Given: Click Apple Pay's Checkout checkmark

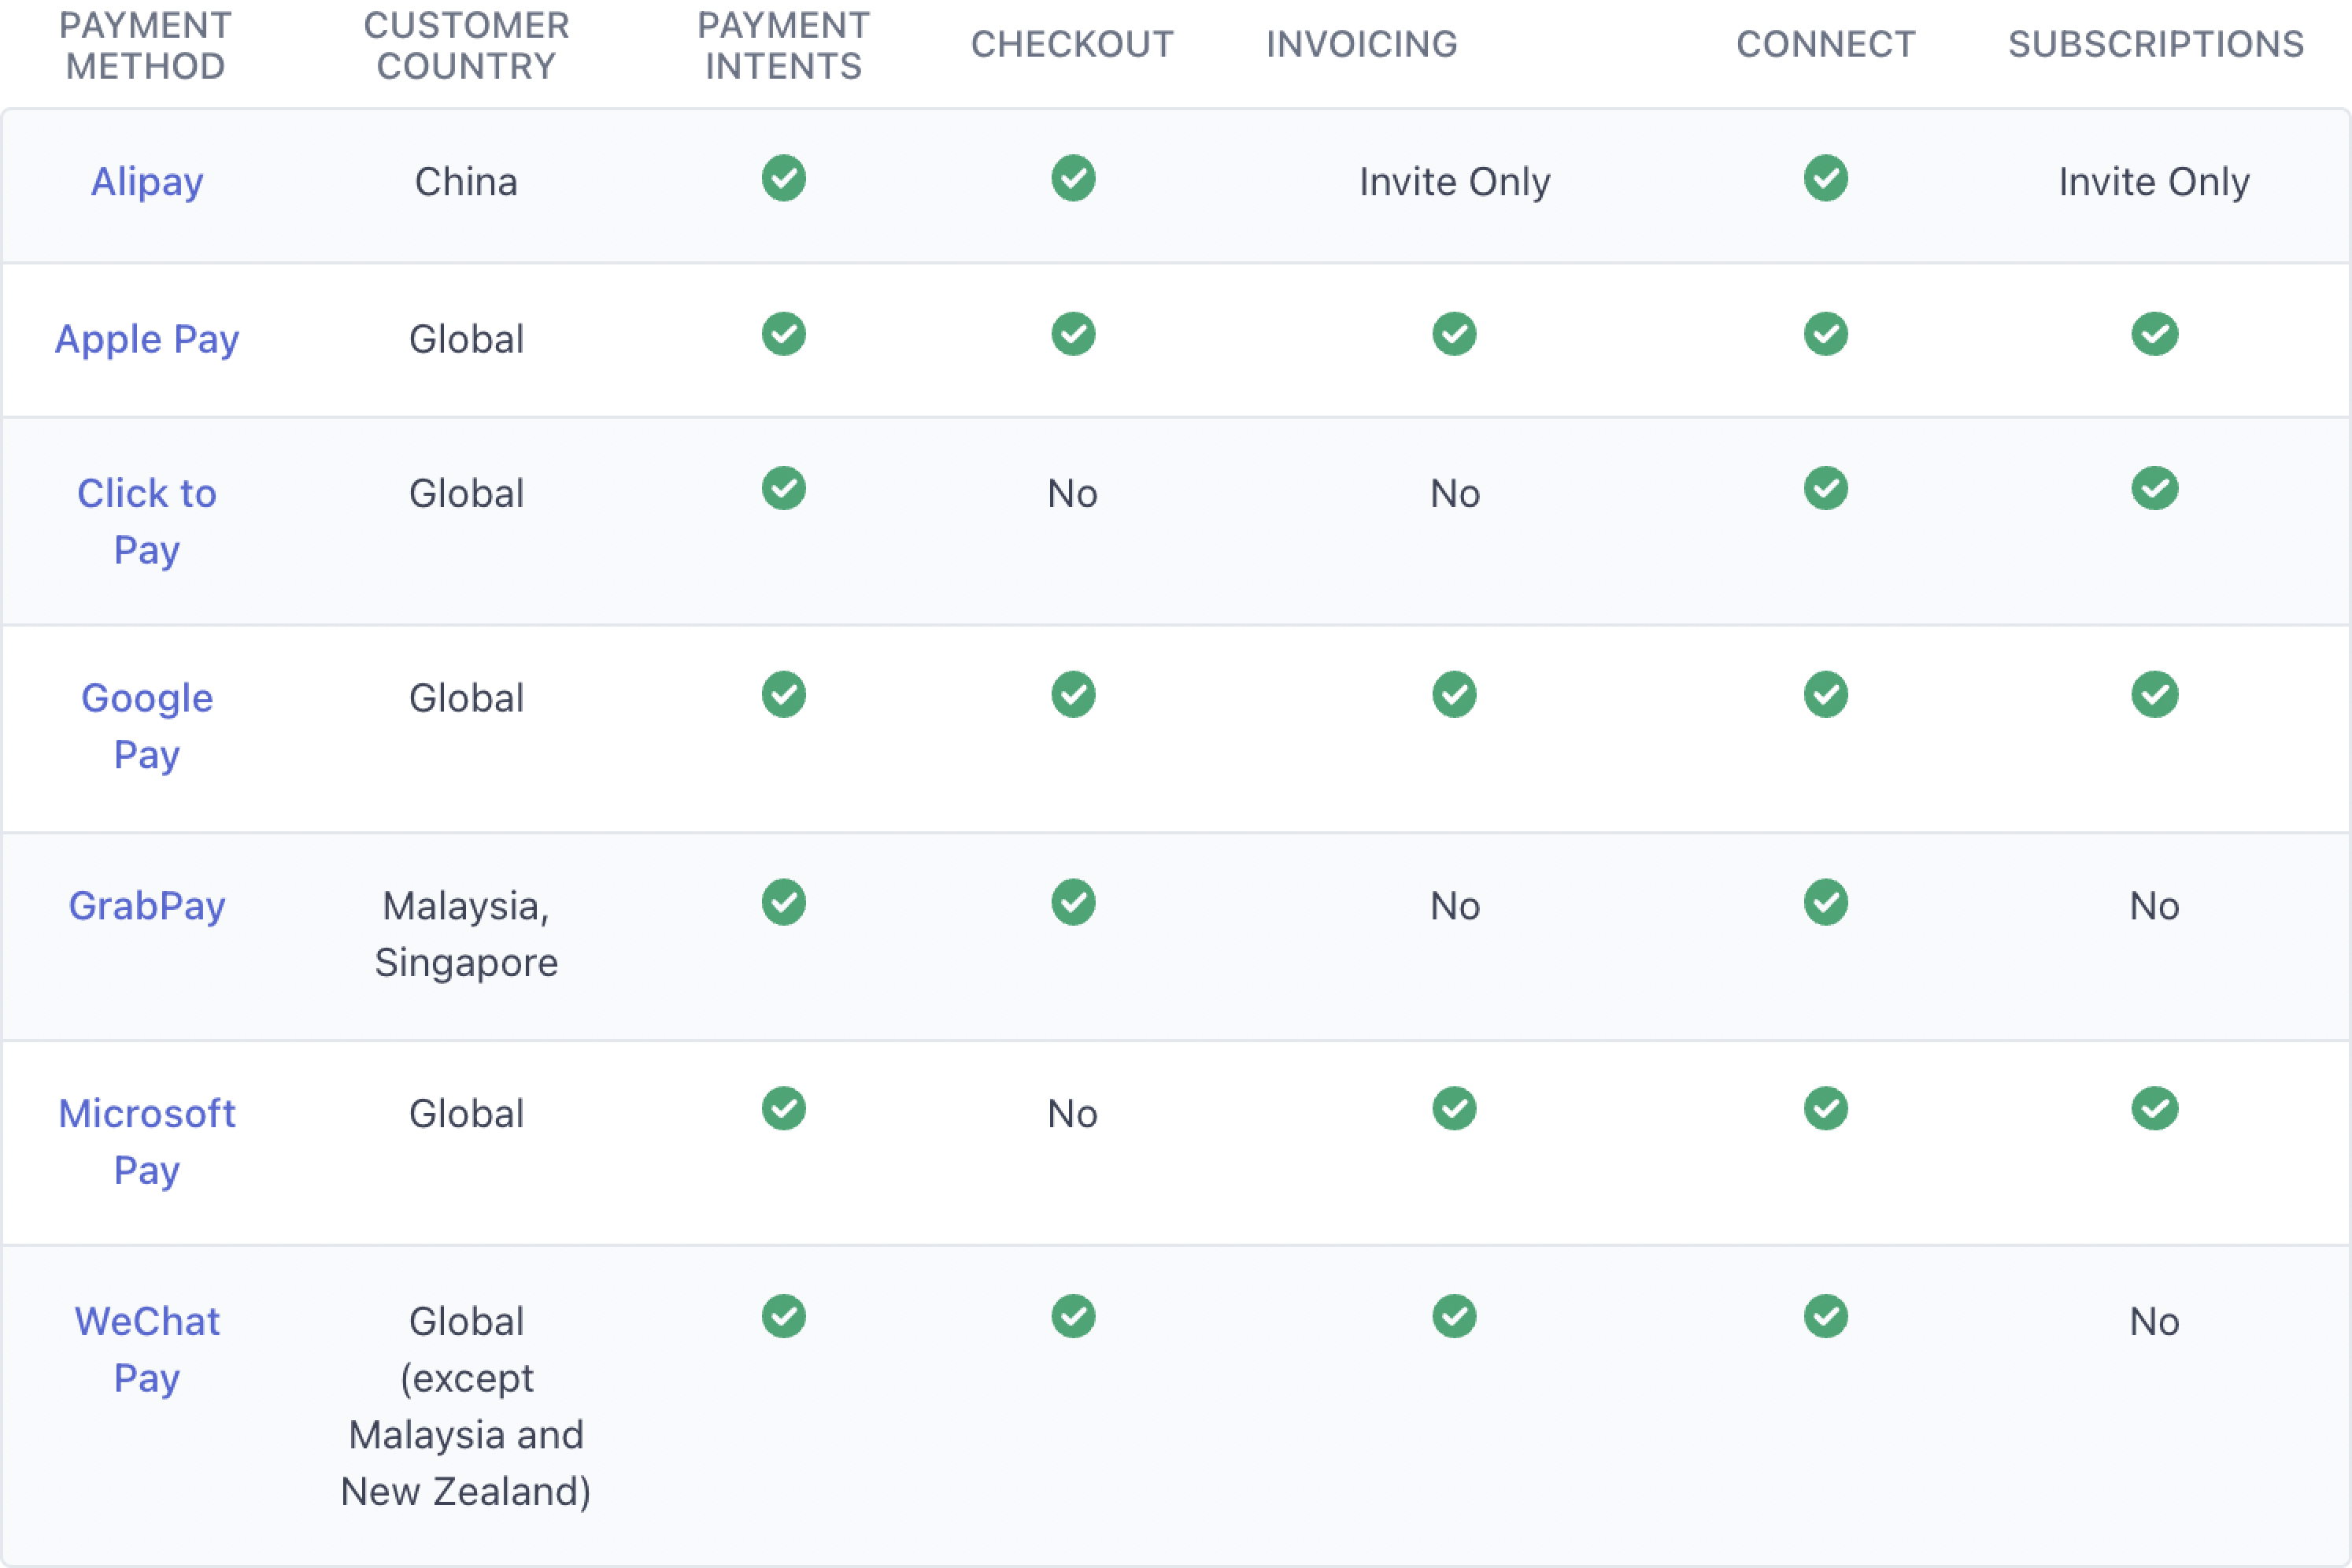Looking at the screenshot, I should pos(1073,334).
